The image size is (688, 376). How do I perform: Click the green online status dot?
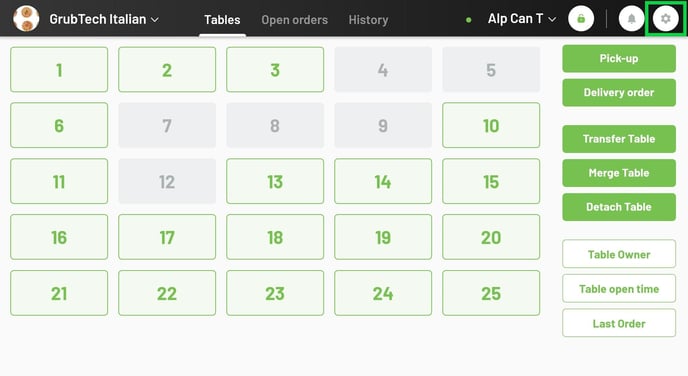469,20
